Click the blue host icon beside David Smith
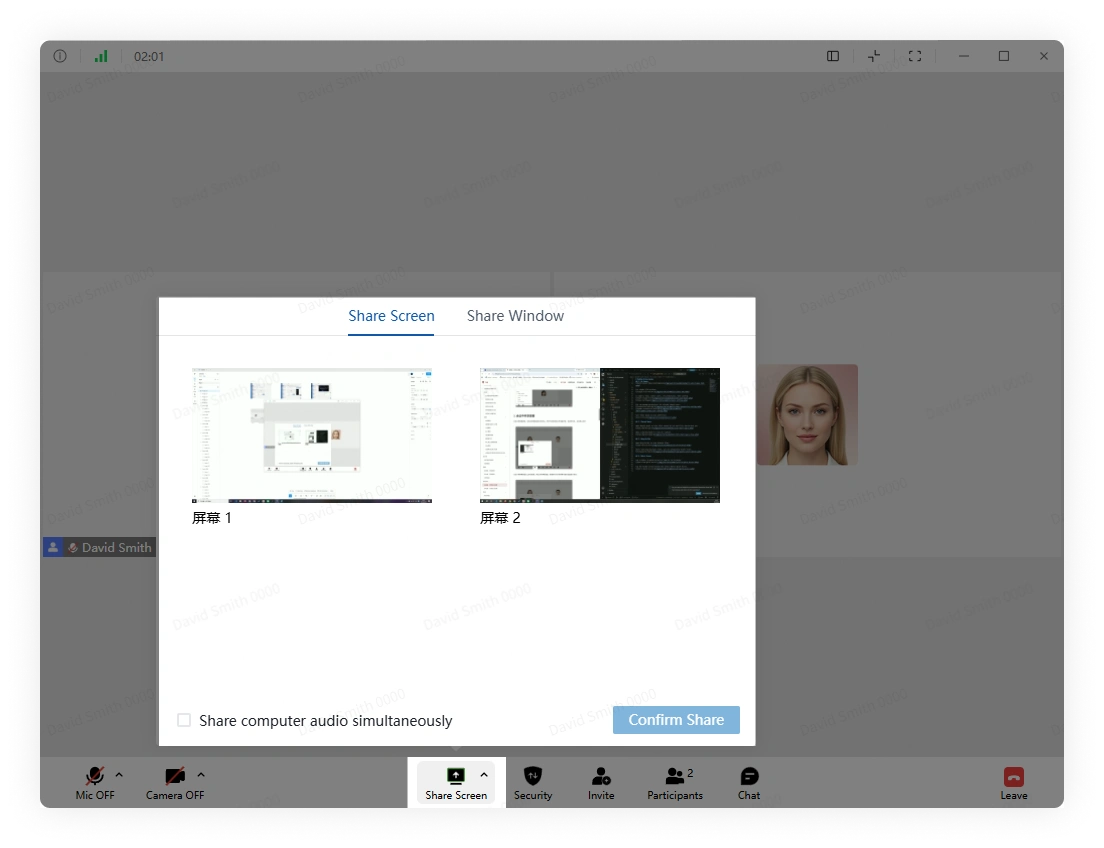Image resolution: width=1104 pixels, height=848 pixels. pyautogui.click(x=53, y=547)
